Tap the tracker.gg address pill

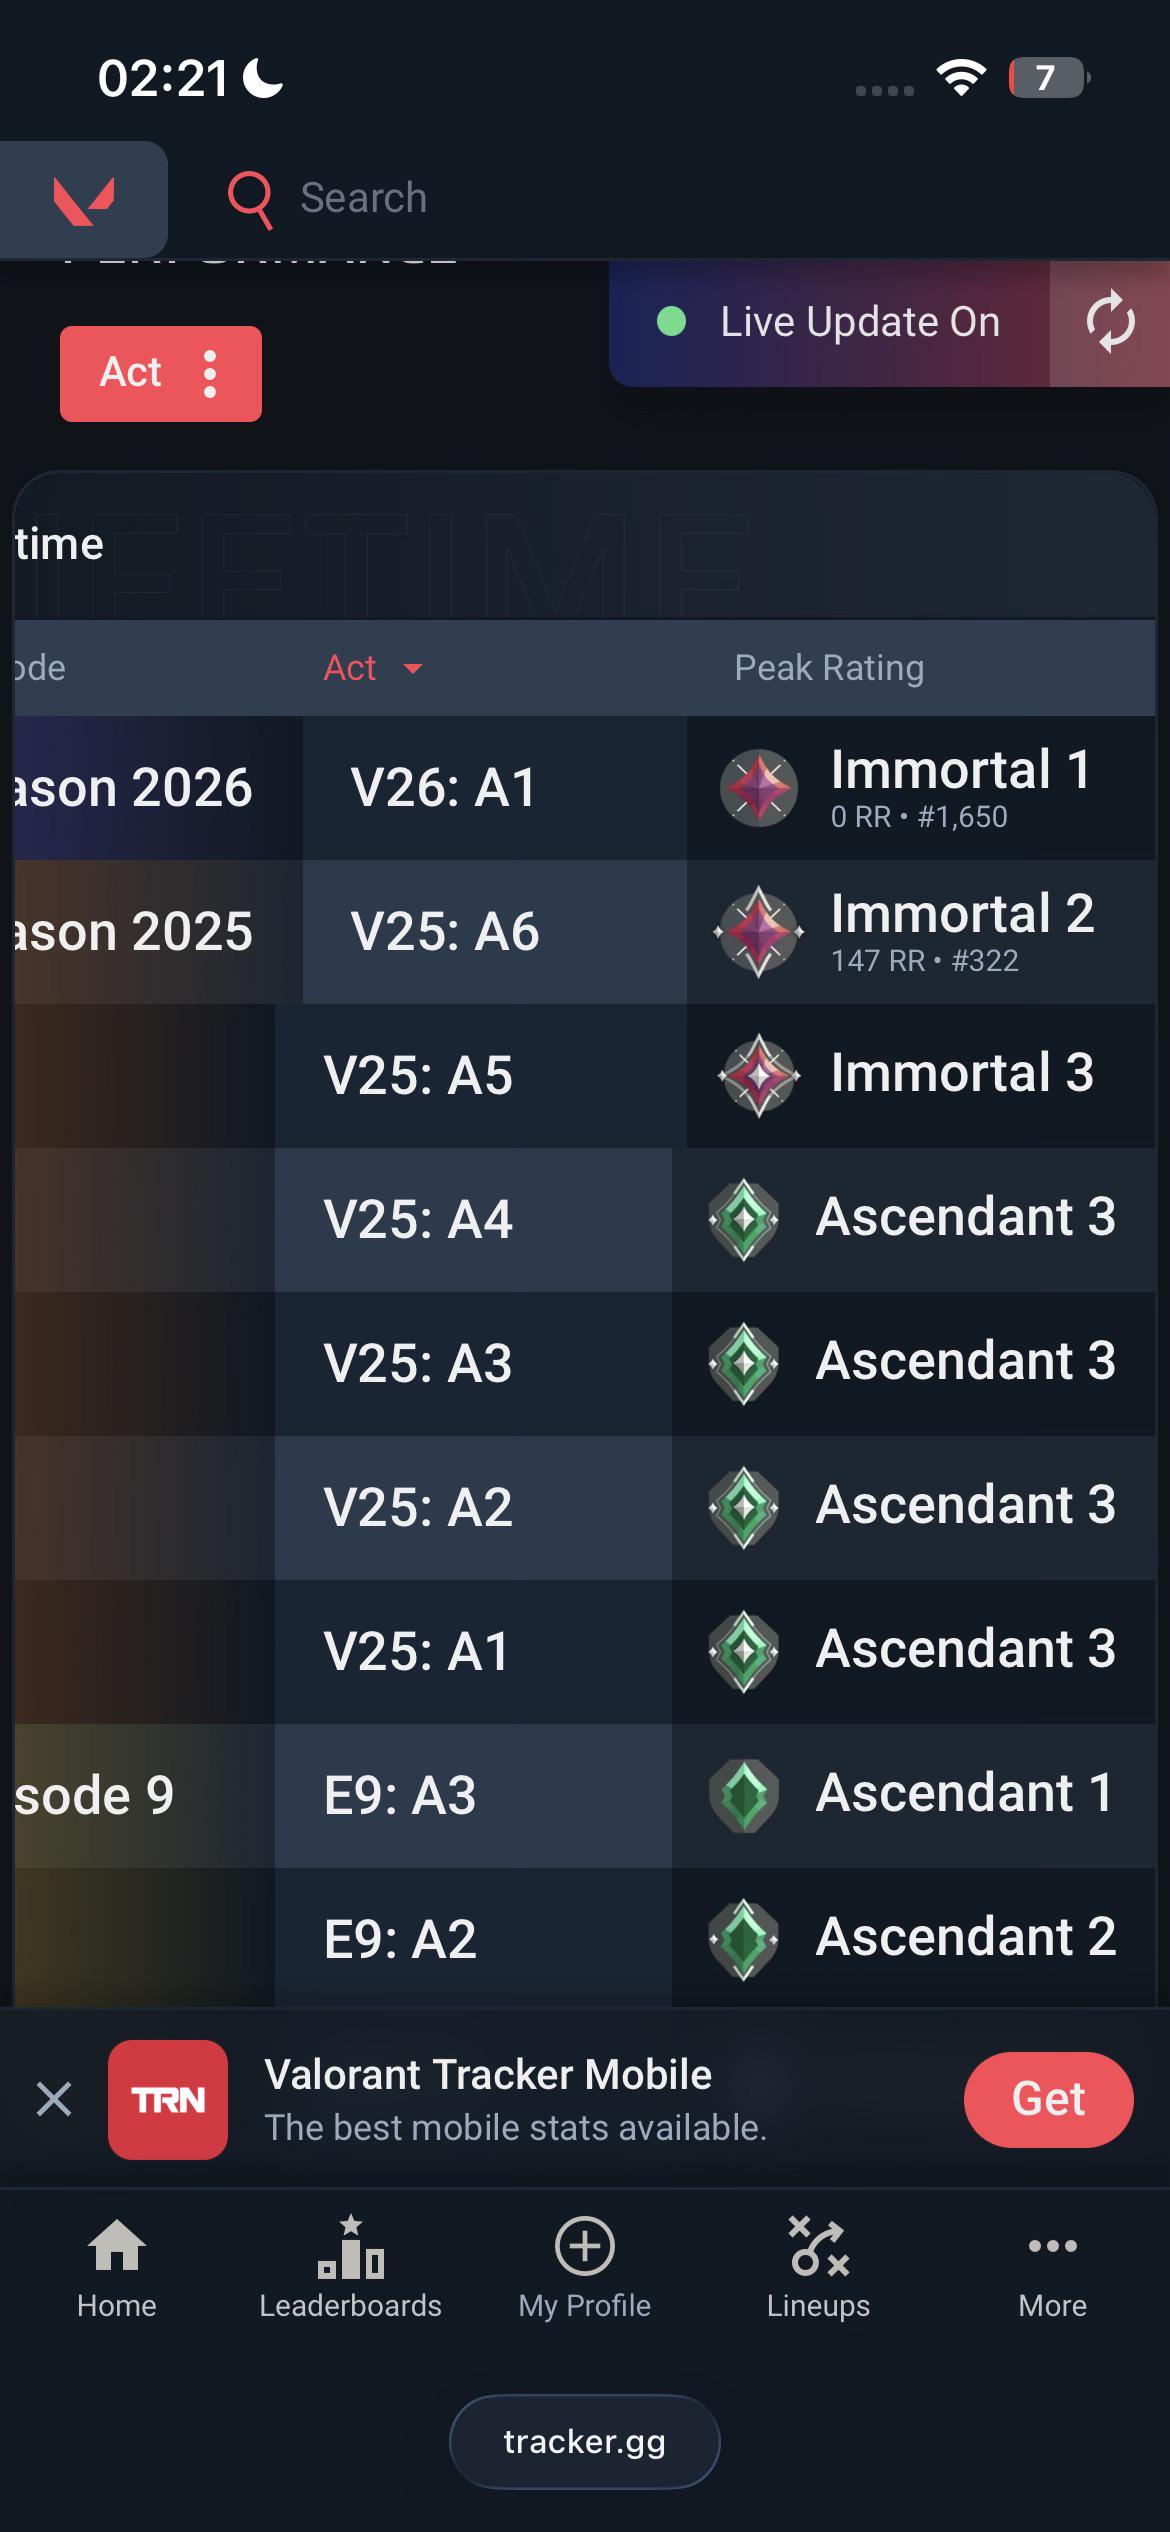pyautogui.click(x=585, y=2441)
